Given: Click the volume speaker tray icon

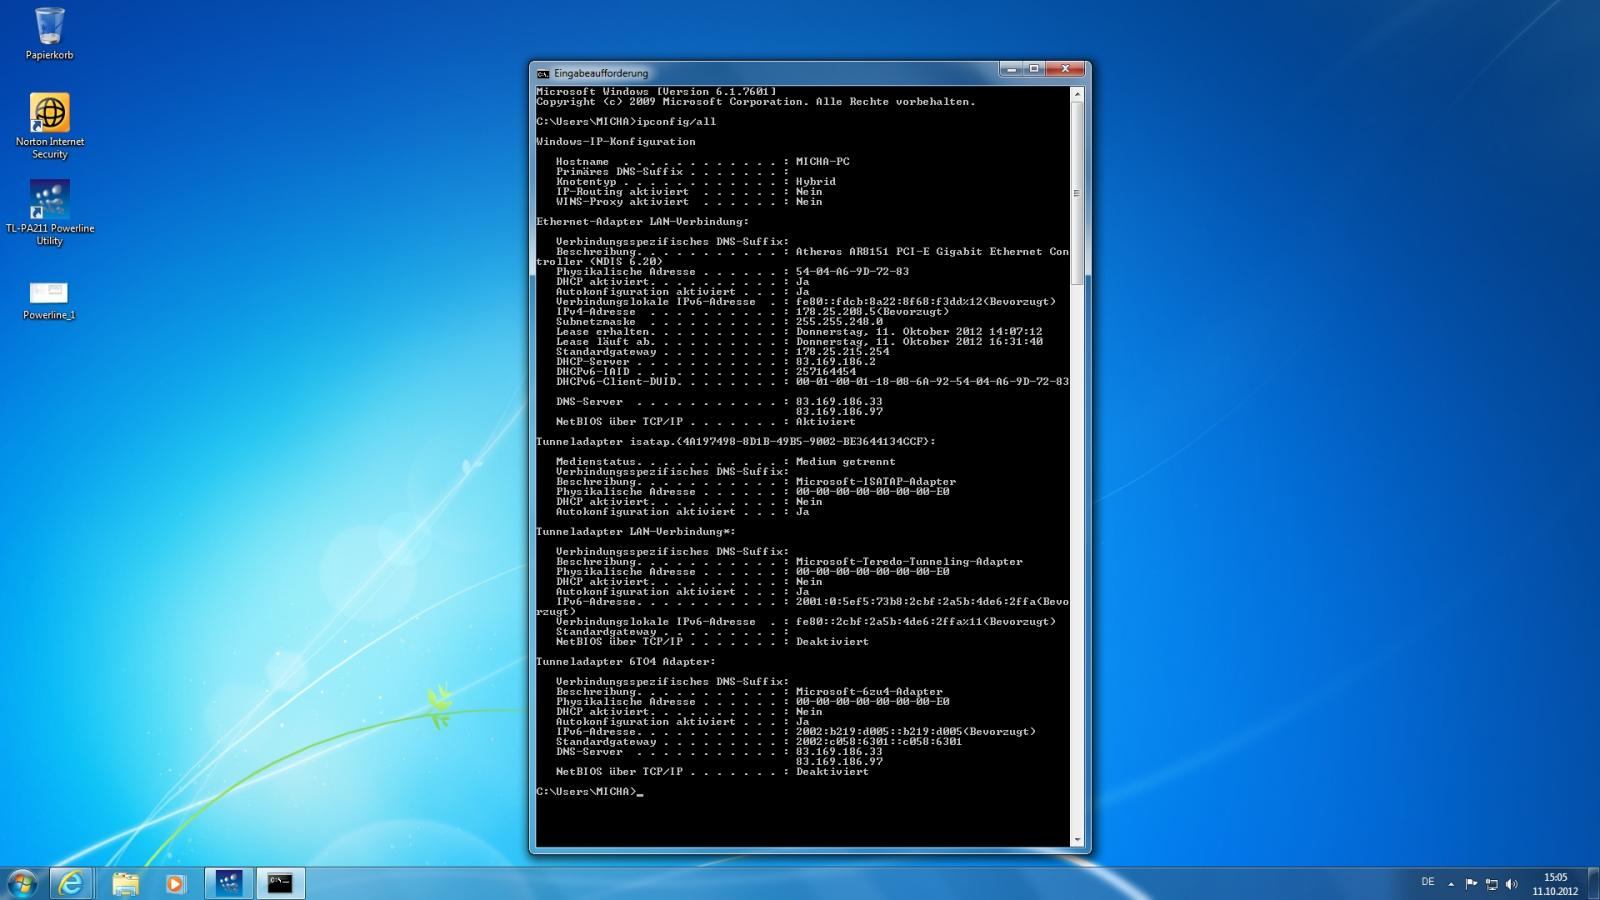Looking at the screenshot, I should click(1511, 884).
